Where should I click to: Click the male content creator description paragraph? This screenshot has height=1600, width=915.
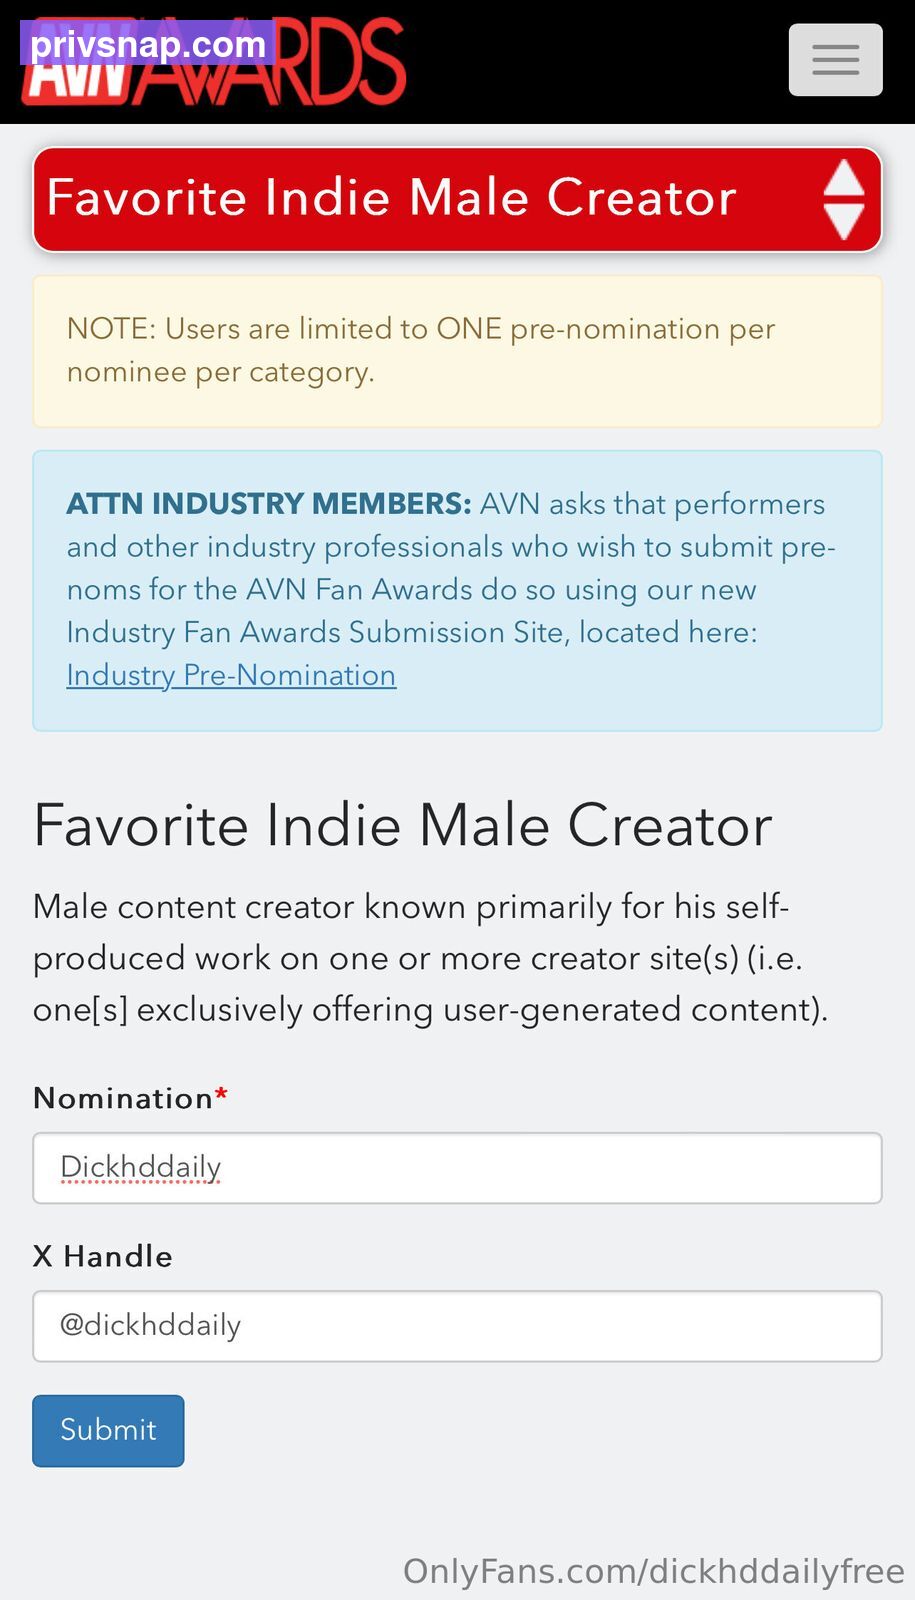coord(431,958)
